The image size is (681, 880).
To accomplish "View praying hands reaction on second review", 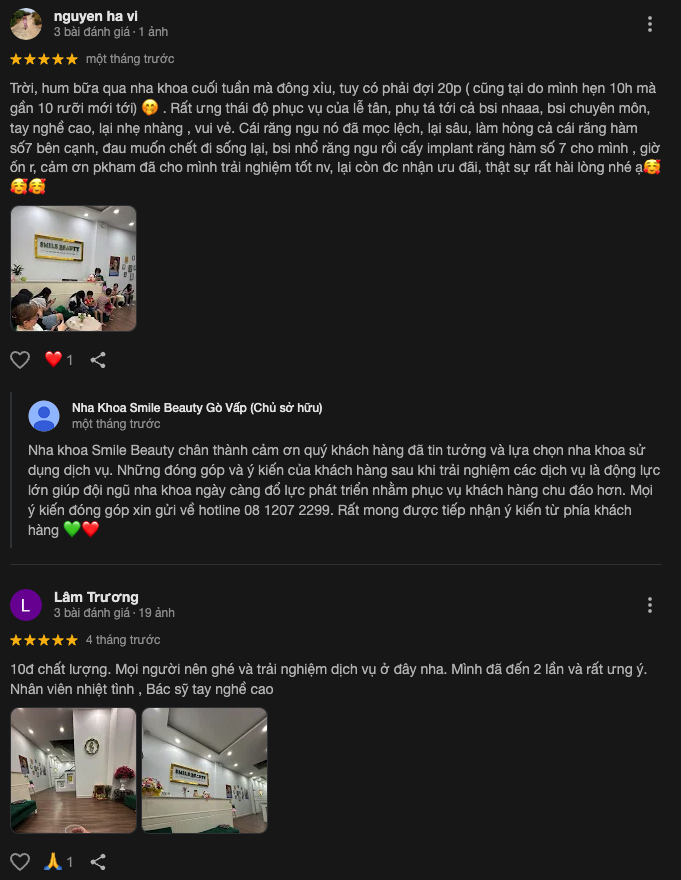I will (x=58, y=861).
